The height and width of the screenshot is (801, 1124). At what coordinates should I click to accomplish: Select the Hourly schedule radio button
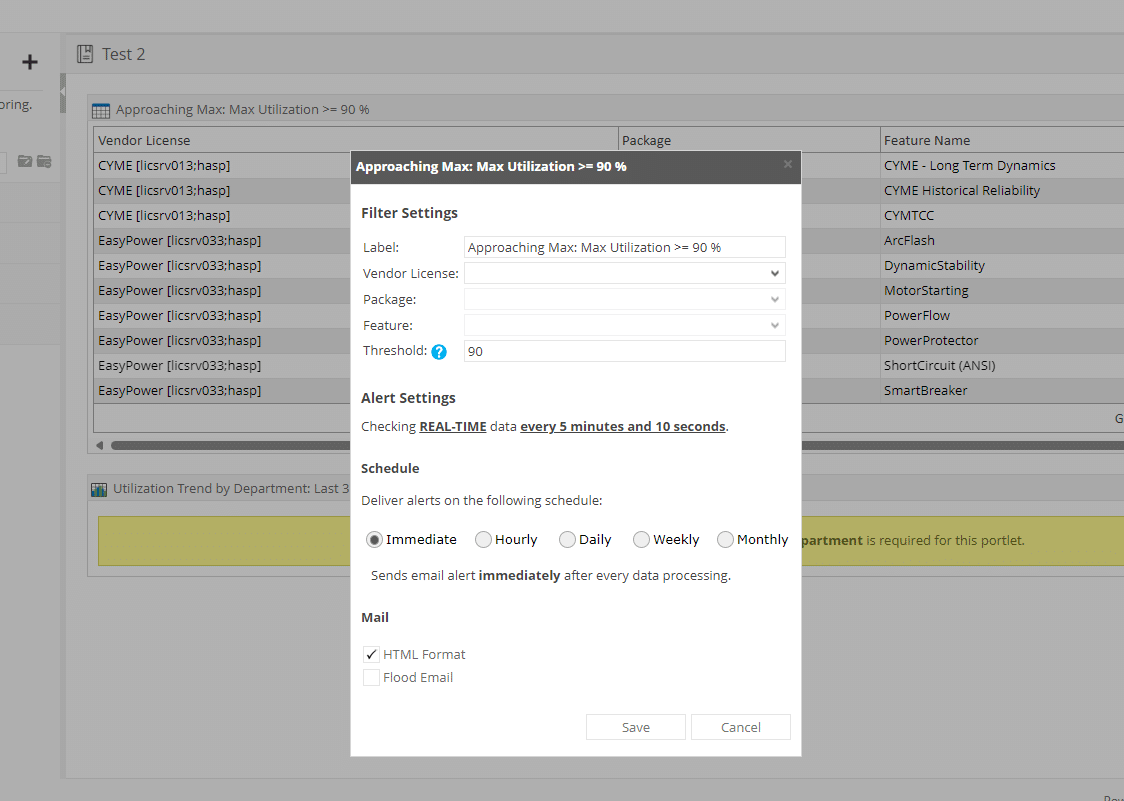tap(483, 539)
